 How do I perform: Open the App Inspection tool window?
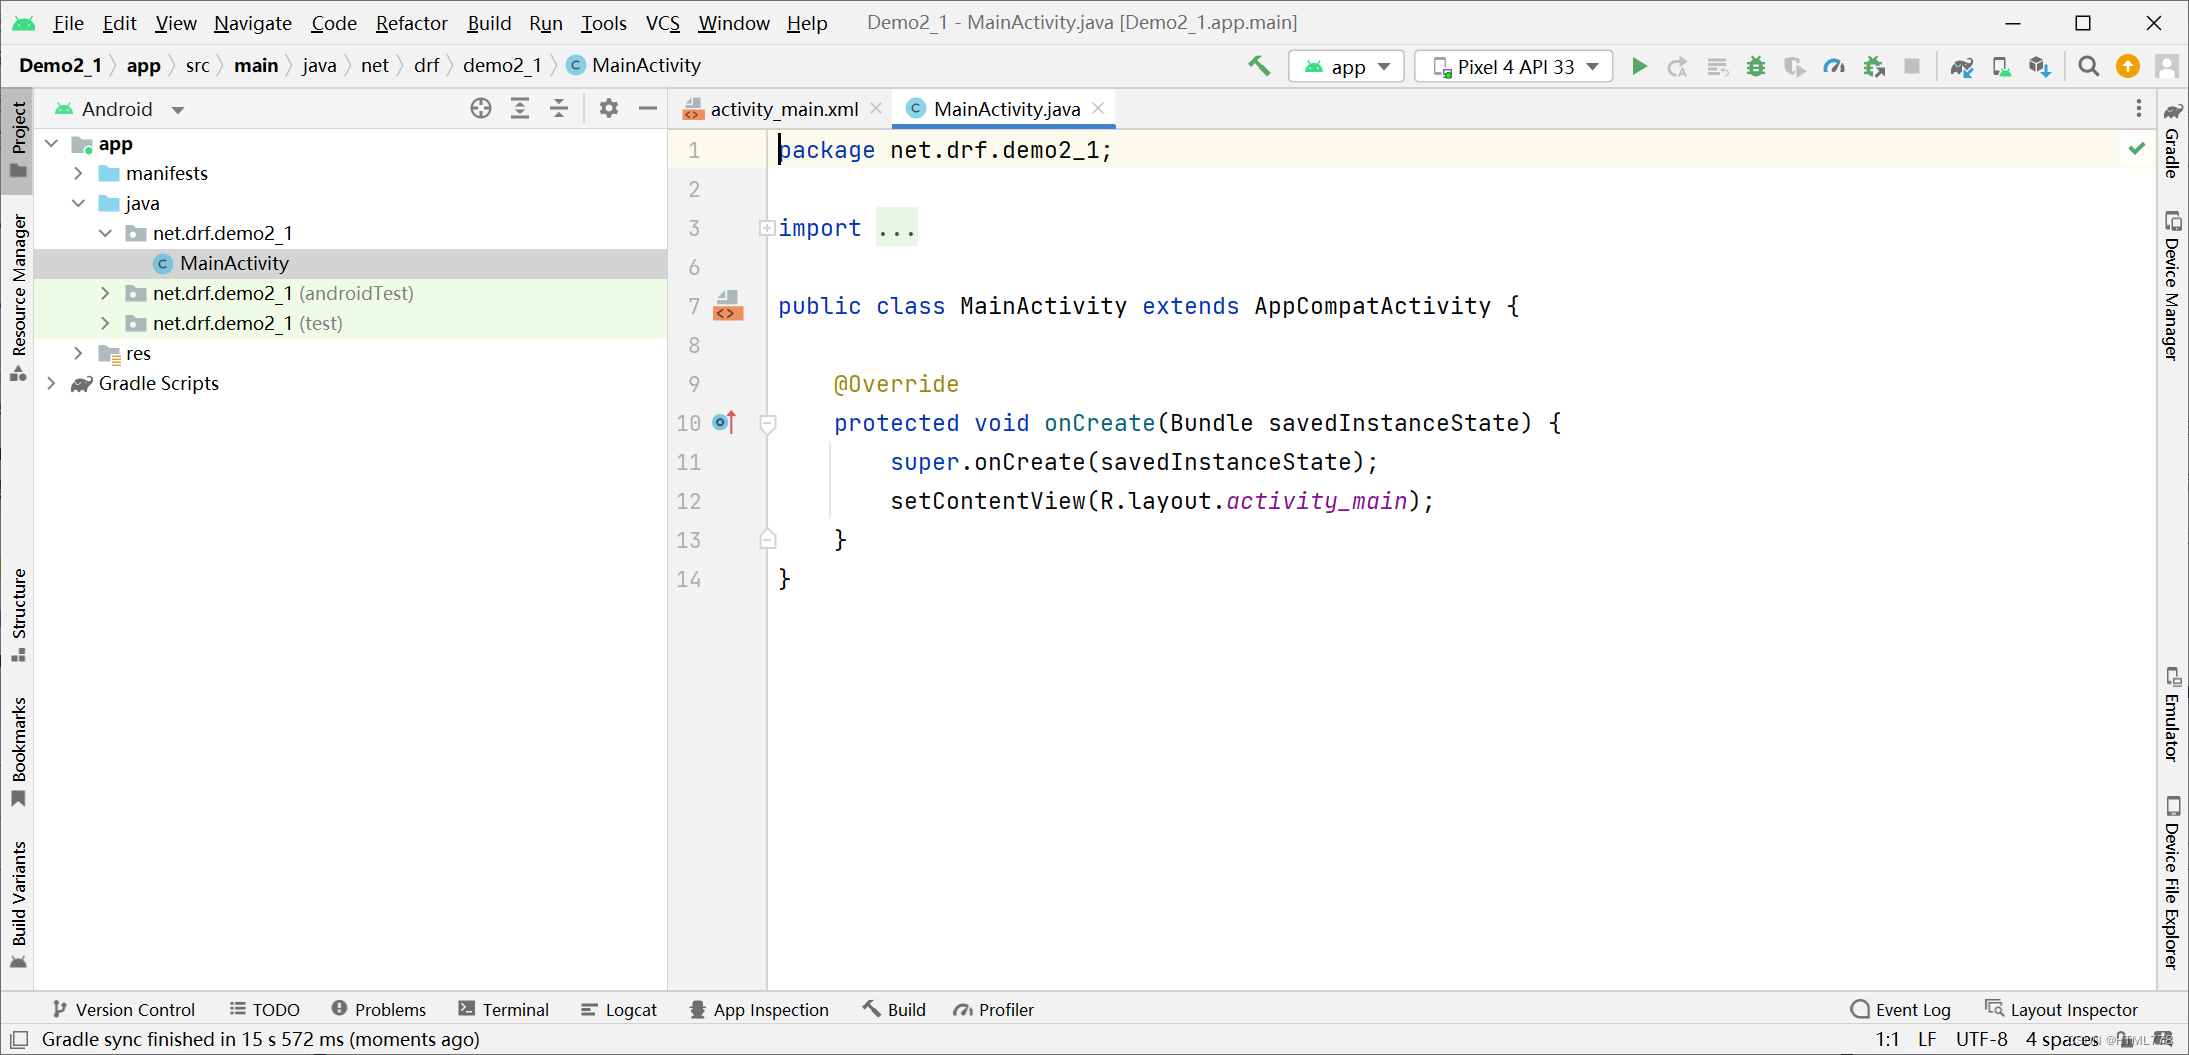(x=759, y=1010)
